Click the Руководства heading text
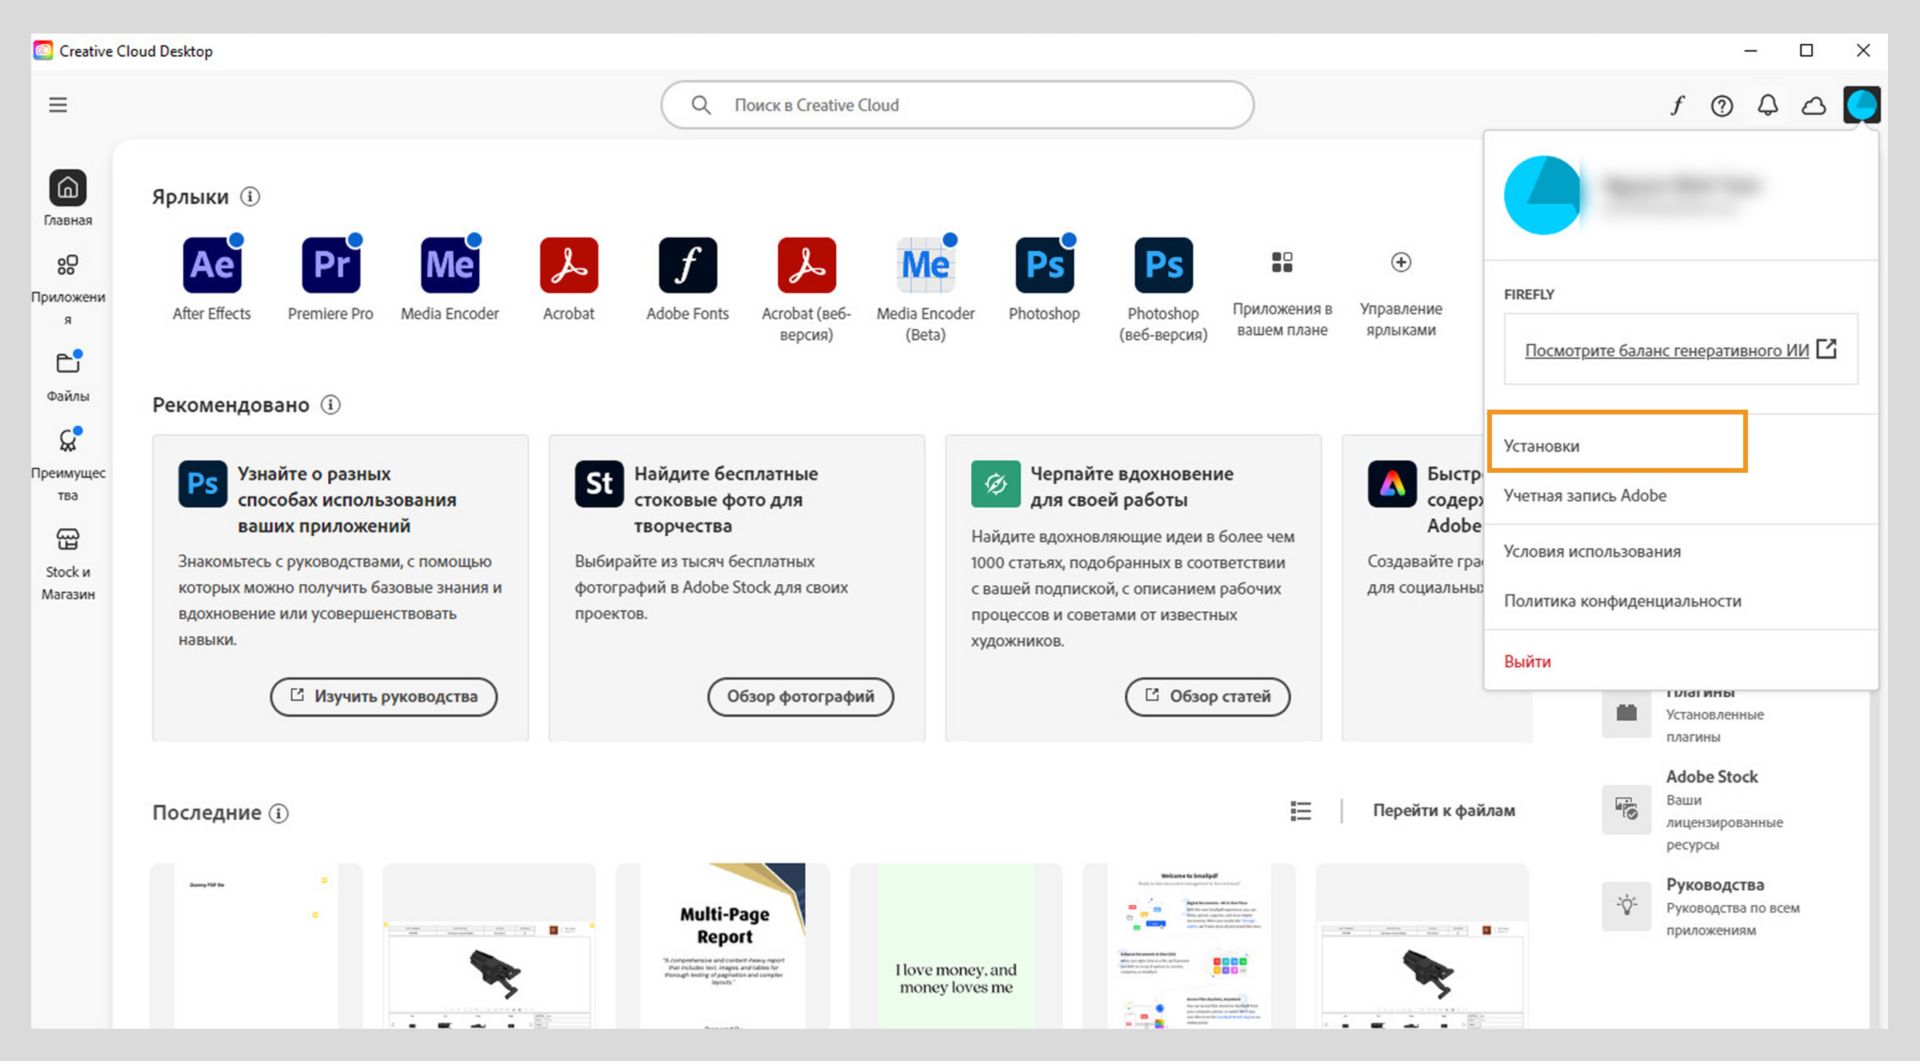This screenshot has height=1061, width=1920. (1715, 885)
